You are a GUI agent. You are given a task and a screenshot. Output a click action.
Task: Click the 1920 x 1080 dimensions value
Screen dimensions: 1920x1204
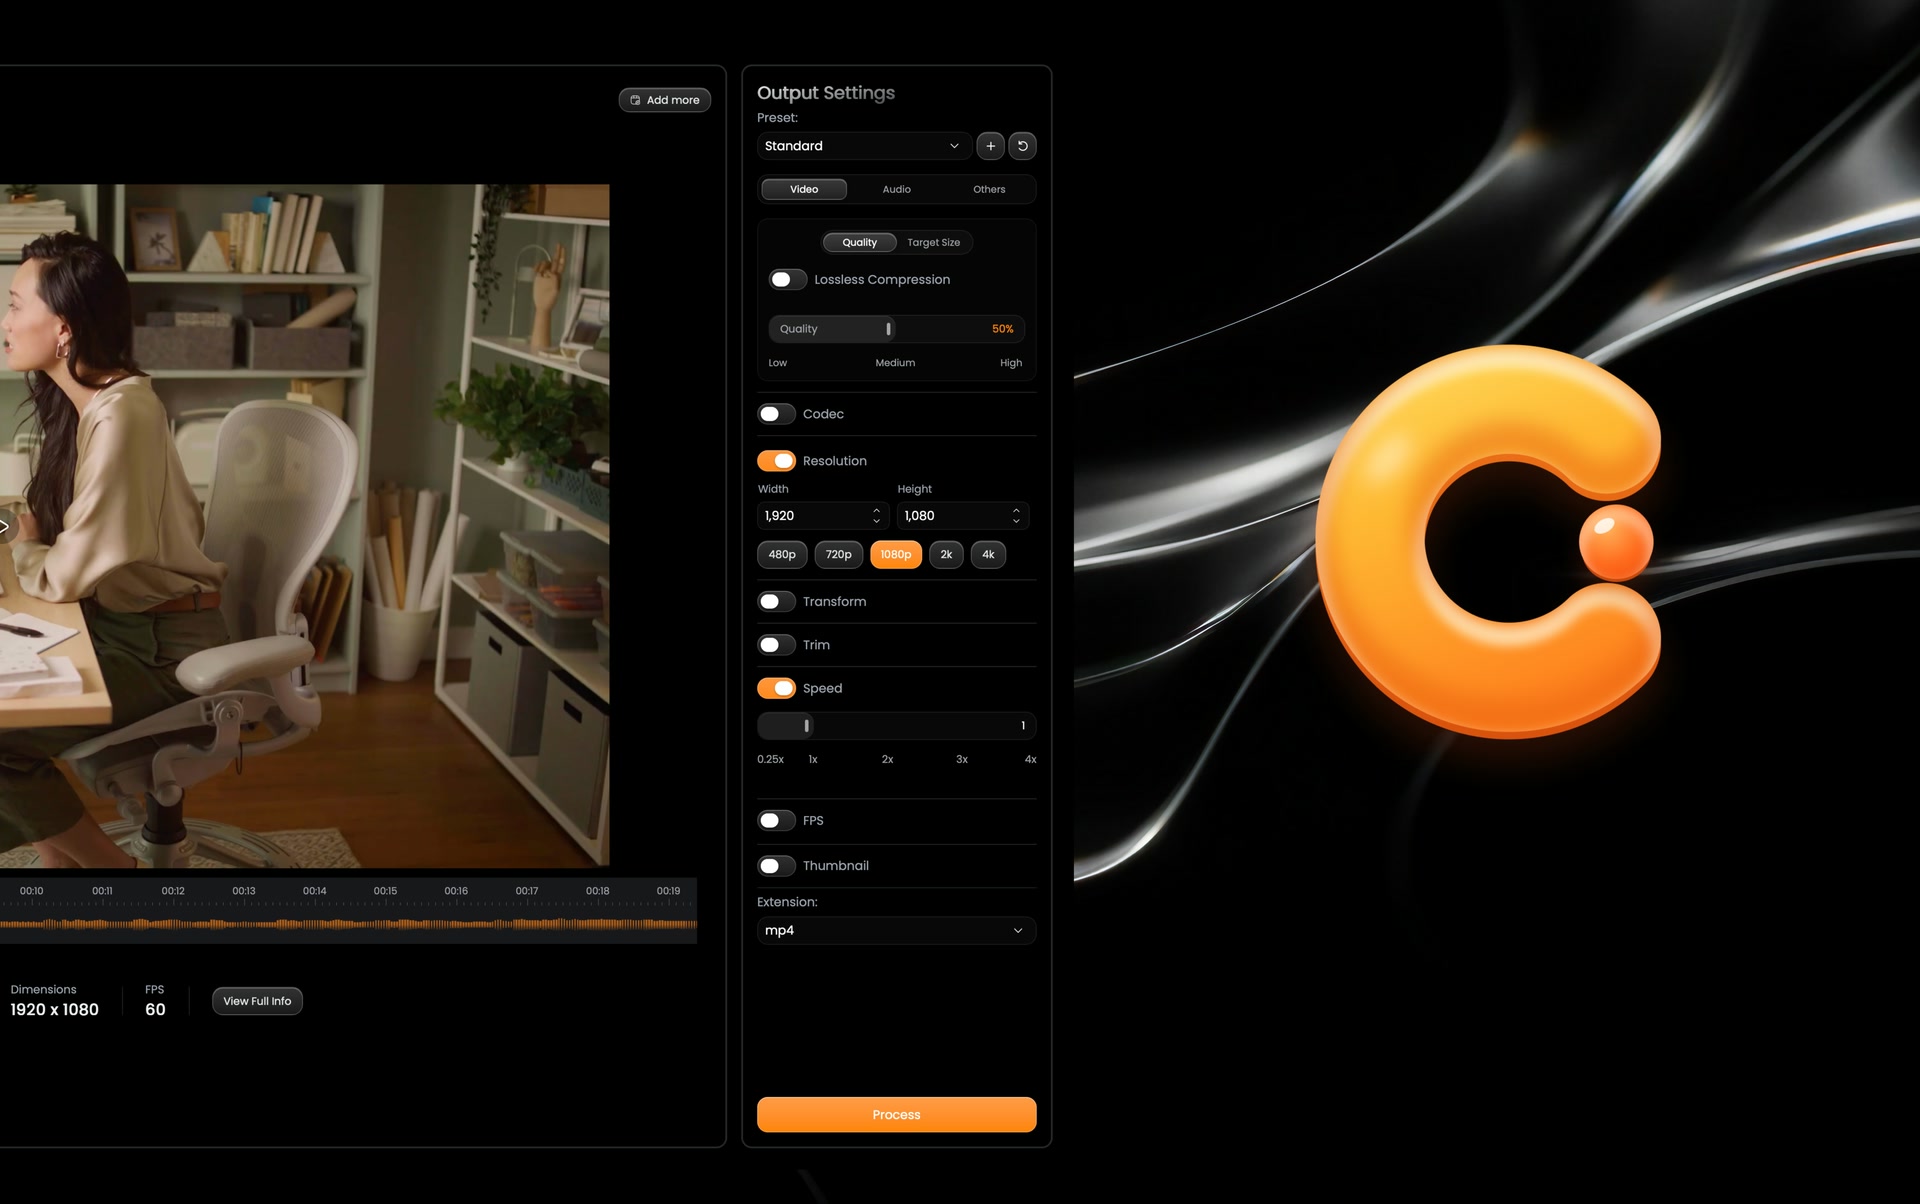54,1010
